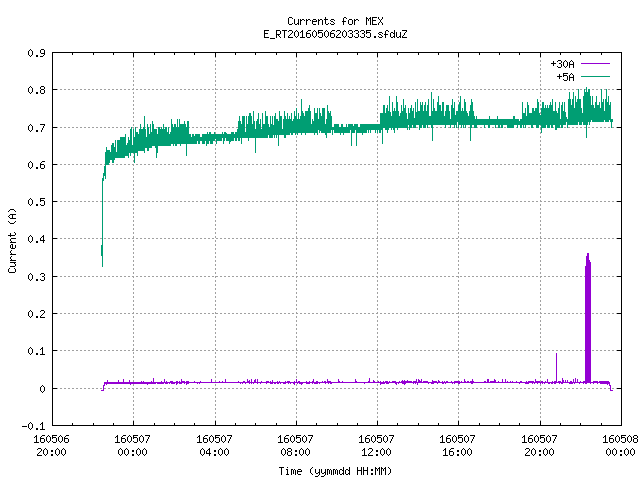This screenshot has width=640, height=480.
Task: Click the +30A legend label
Action: point(562,64)
